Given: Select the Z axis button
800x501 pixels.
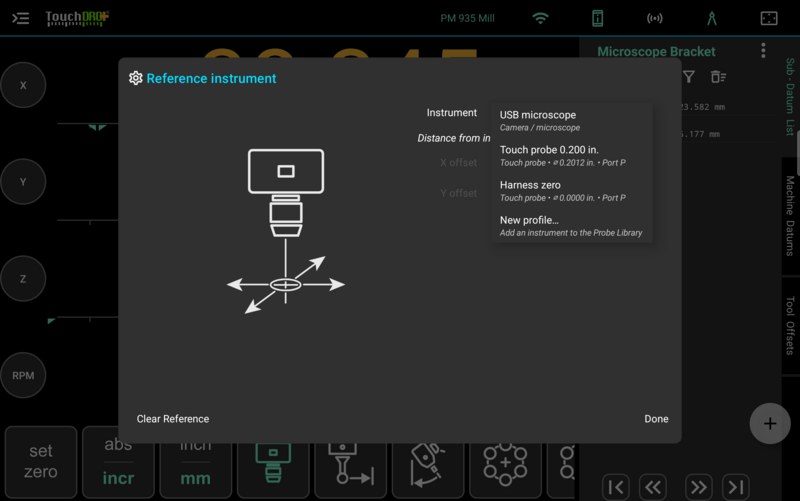Looking at the screenshot, I should [x=23, y=279].
